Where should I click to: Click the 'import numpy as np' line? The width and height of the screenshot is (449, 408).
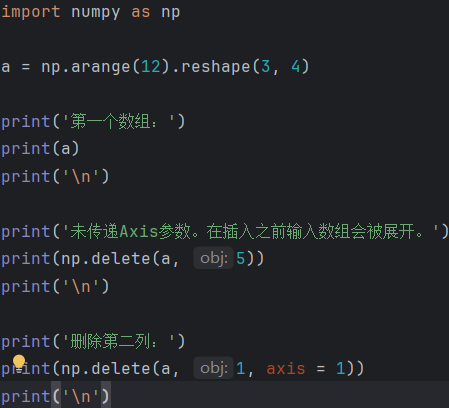click(91, 12)
